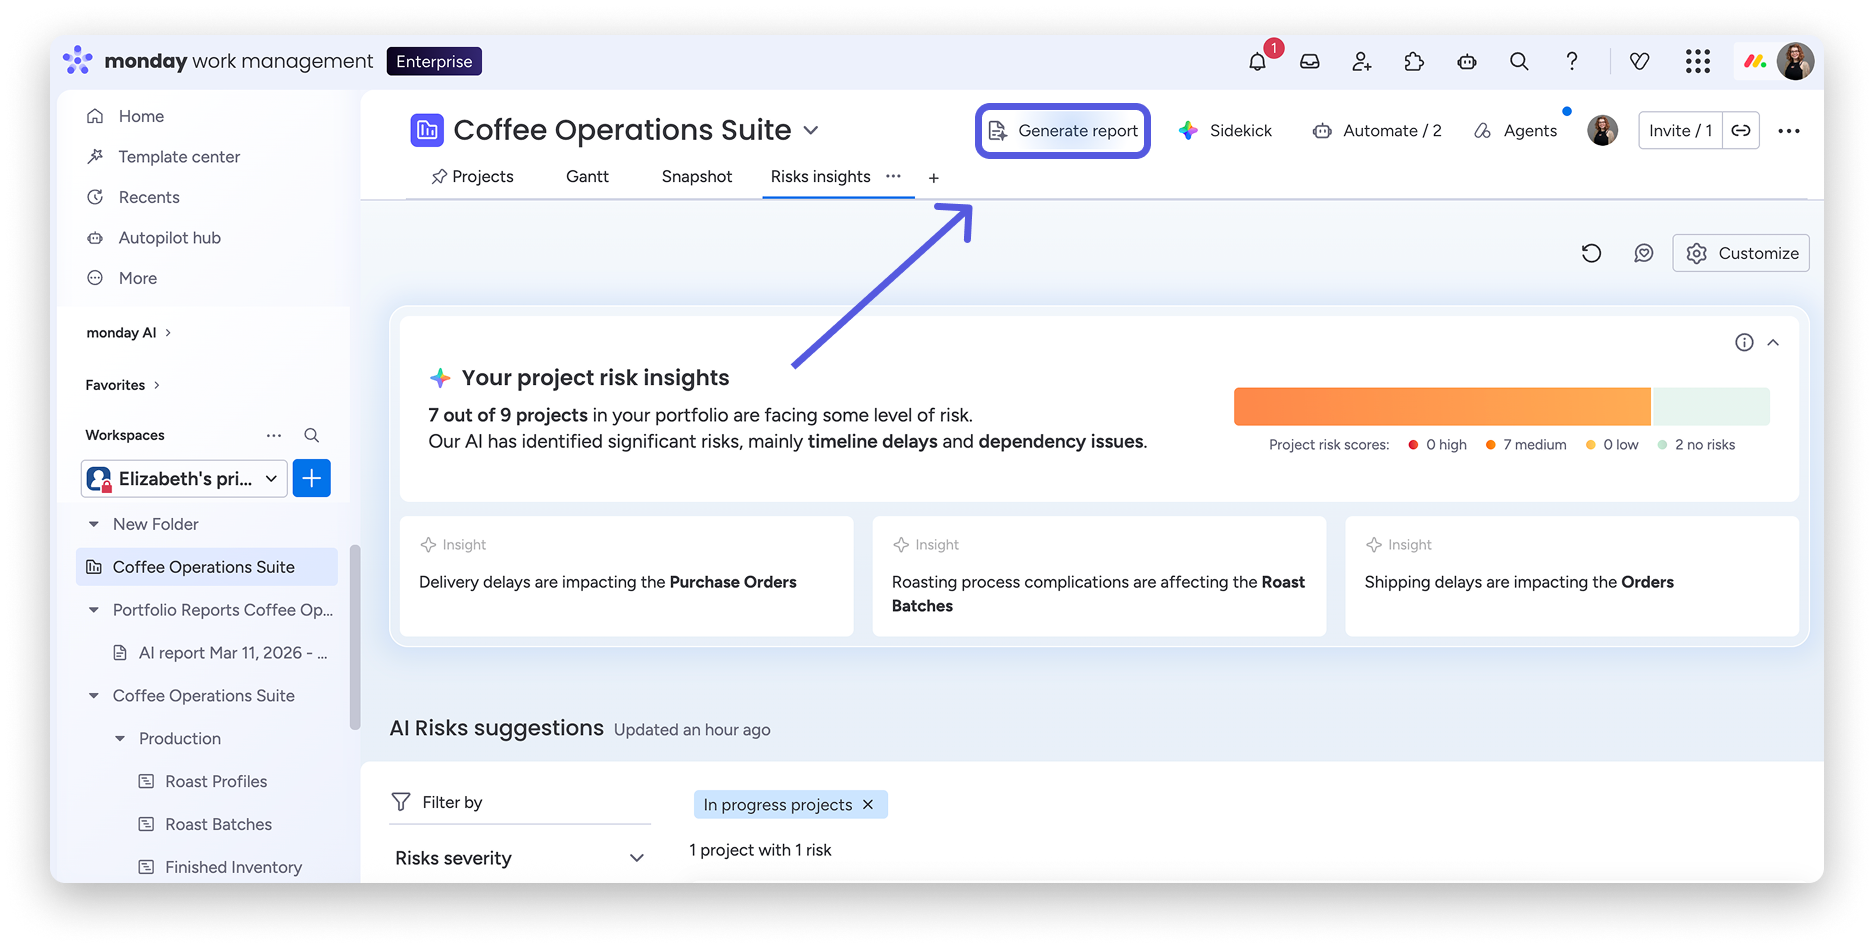Click the Enterprise plan badge

[x=434, y=62]
